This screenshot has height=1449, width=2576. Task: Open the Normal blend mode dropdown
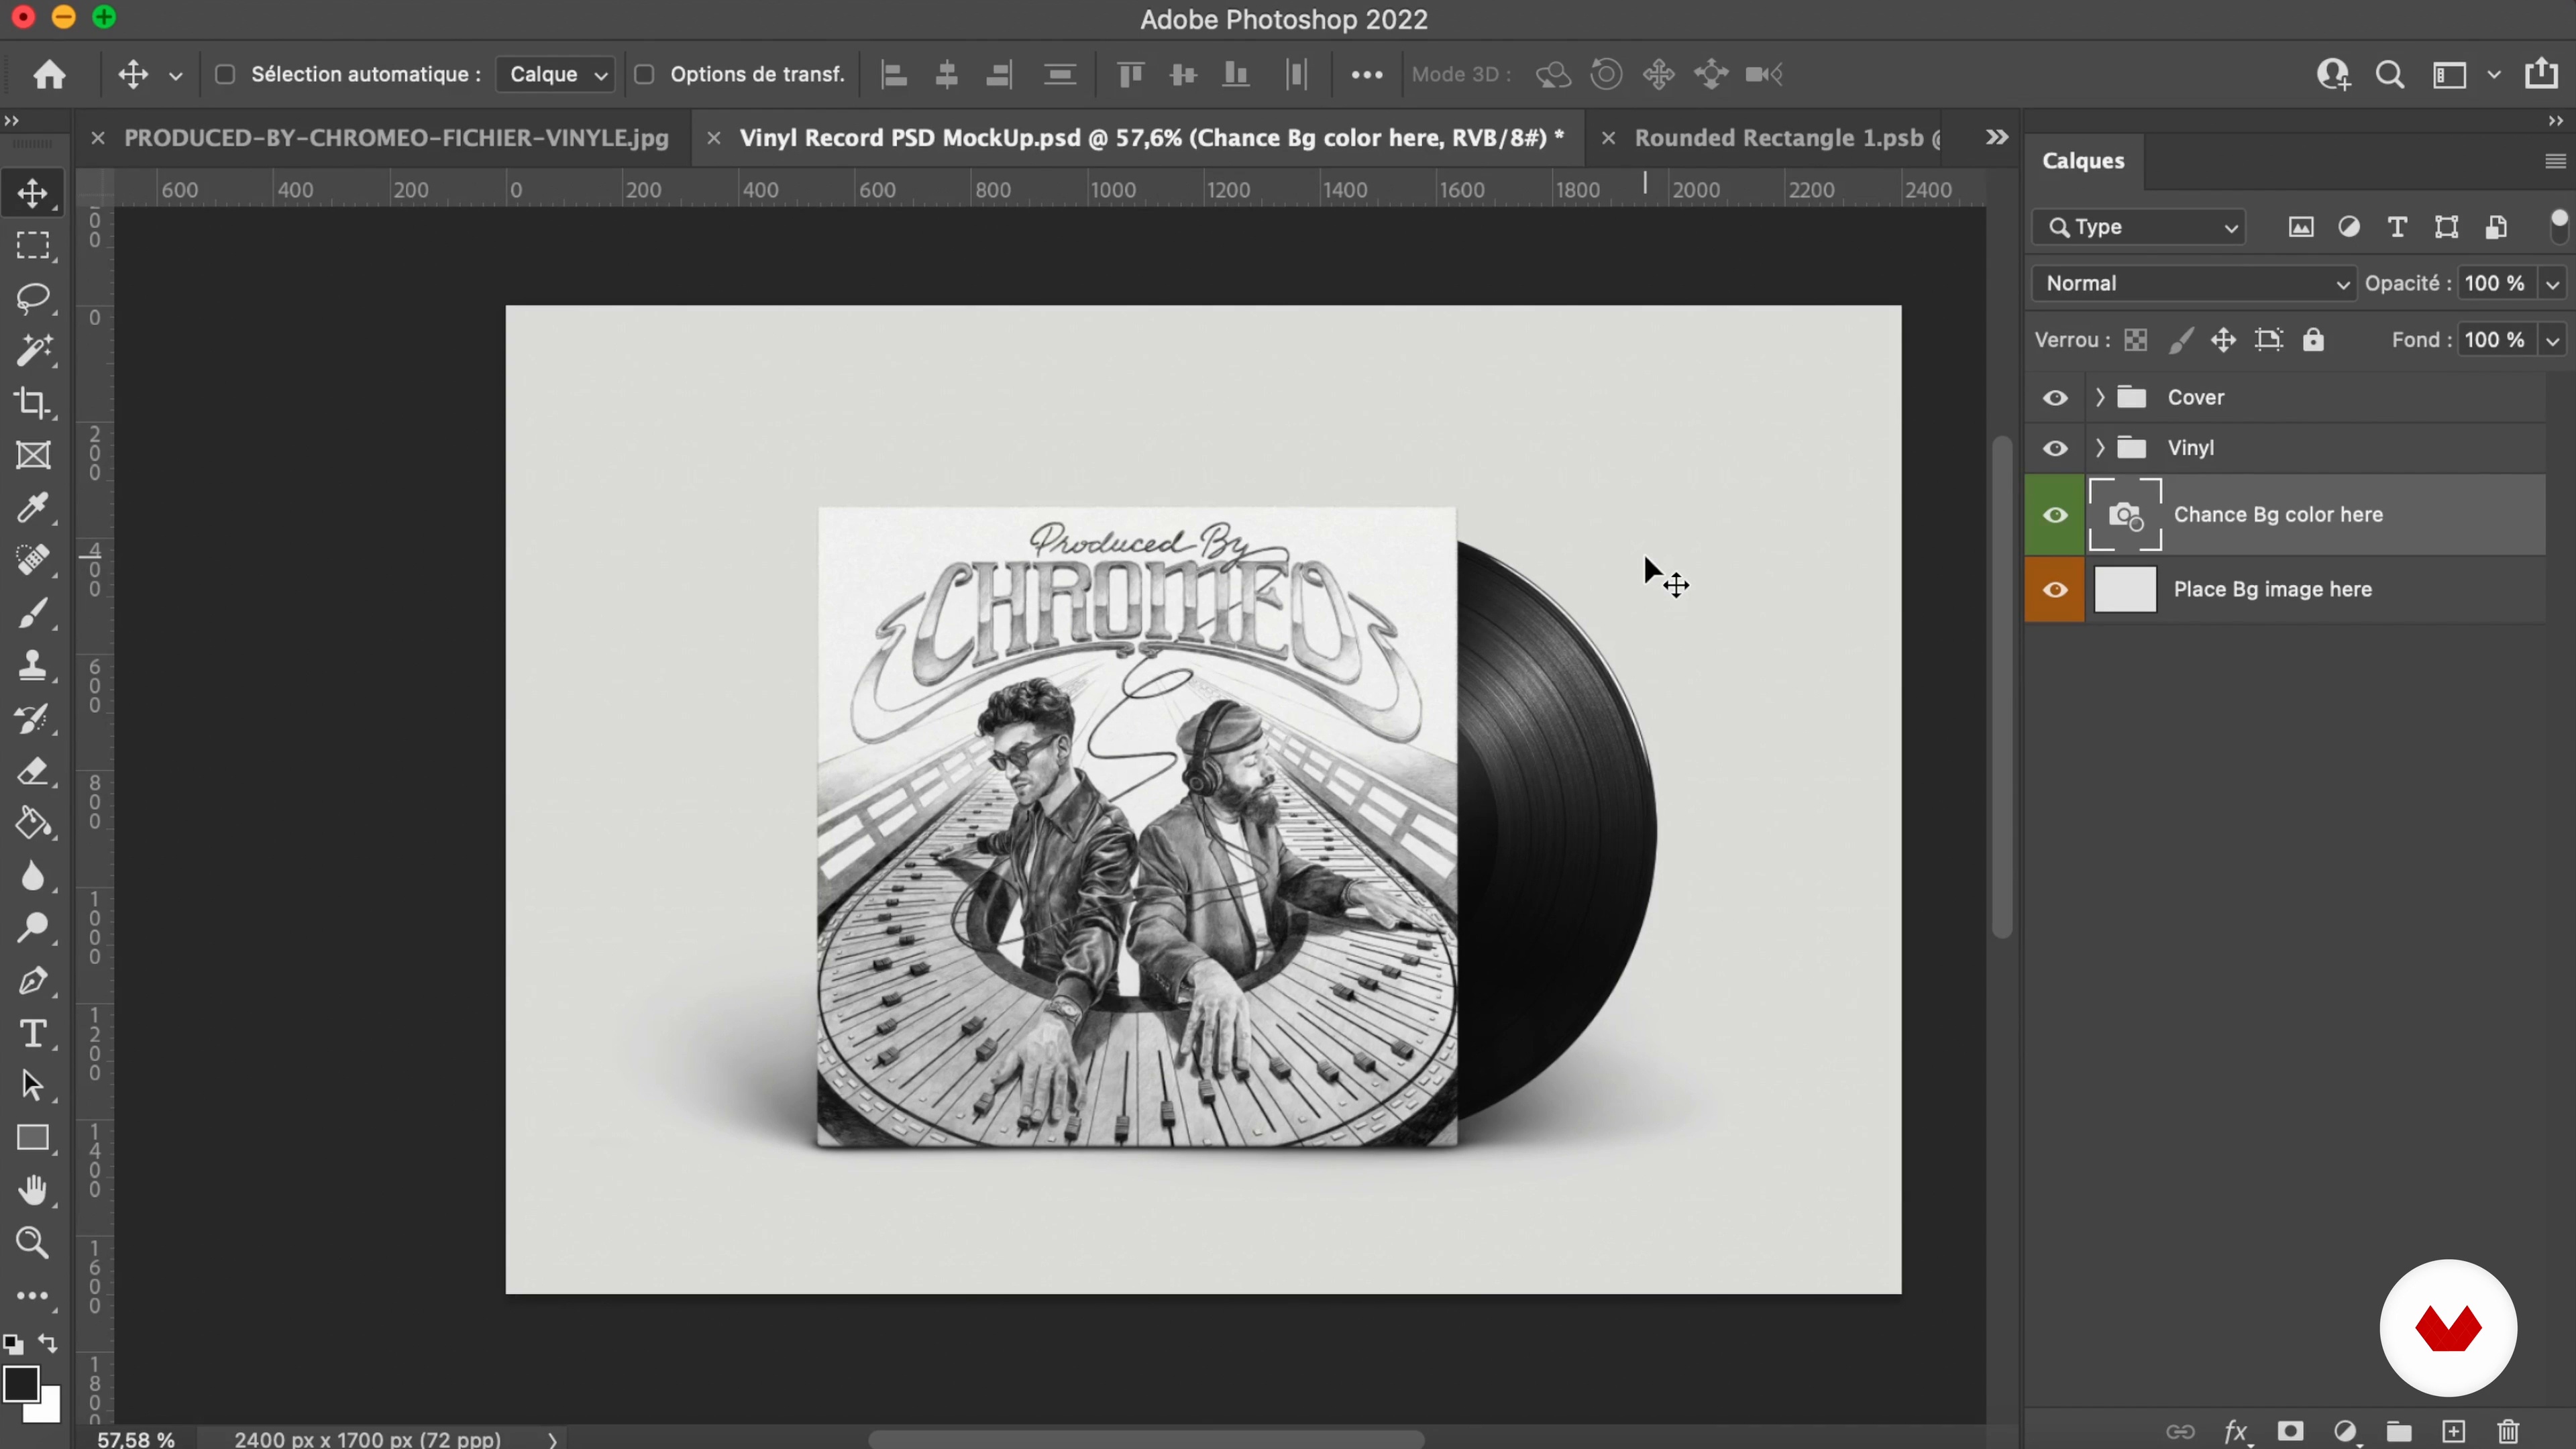click(x=2194, y=283)
